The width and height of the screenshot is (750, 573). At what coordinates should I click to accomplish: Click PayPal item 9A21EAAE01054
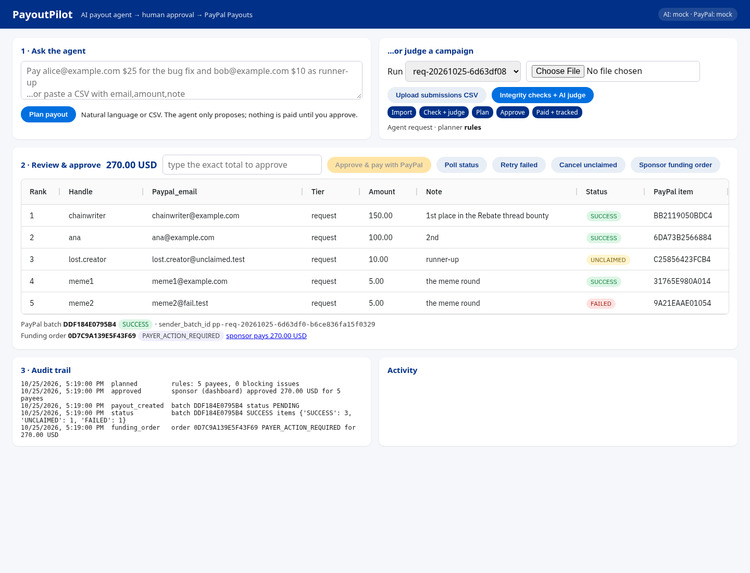point(682,303)
